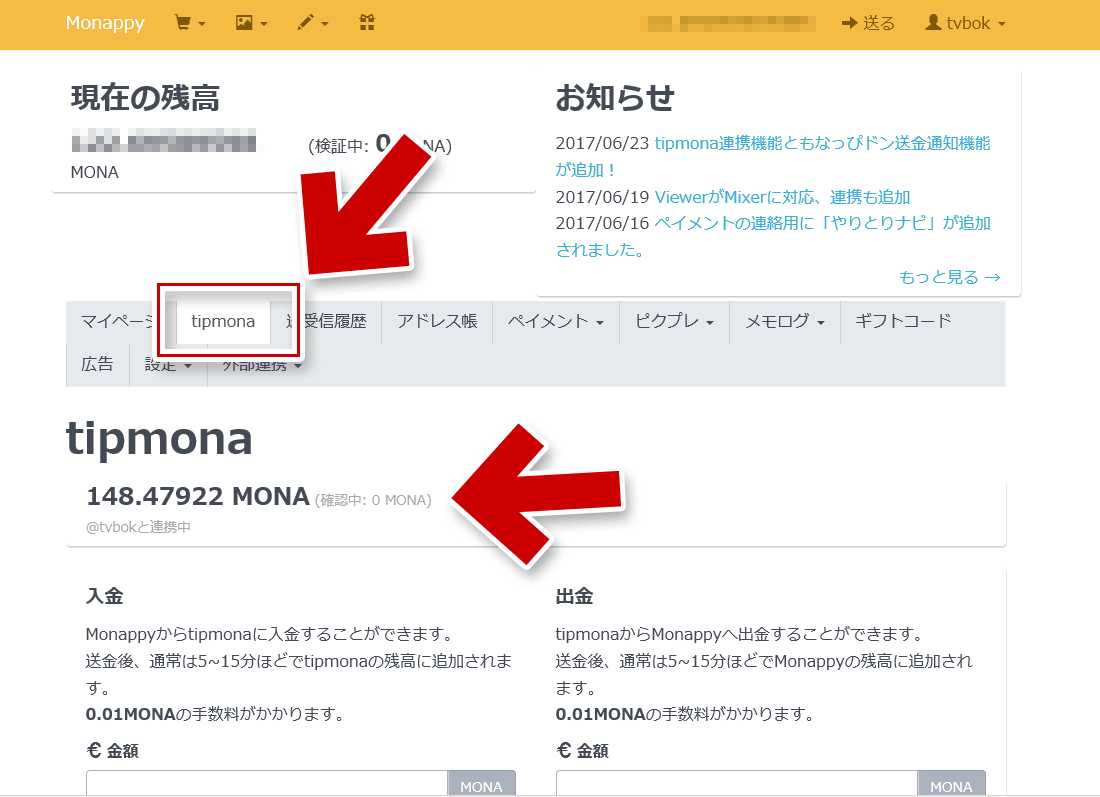Open the tvbok user menu
This screenshot has height=797, width=1100.
[x=965, y=23]
